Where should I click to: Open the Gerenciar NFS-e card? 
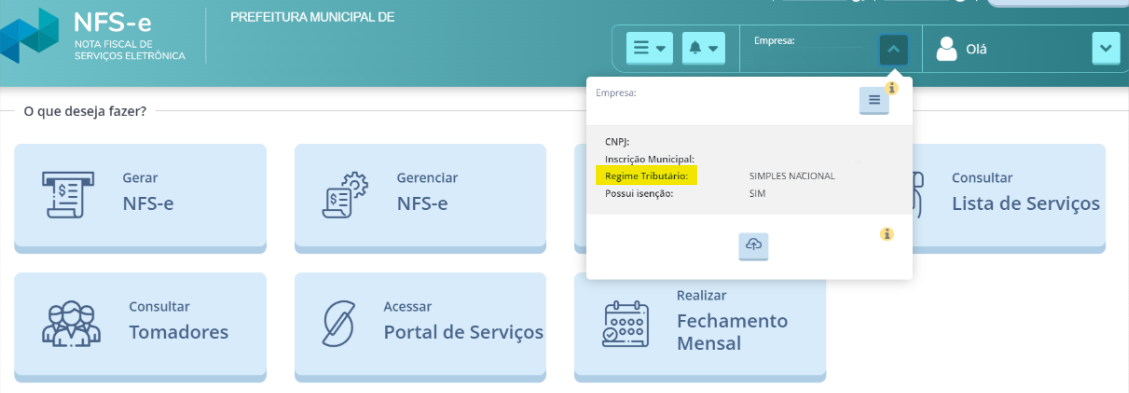(420, 198)
